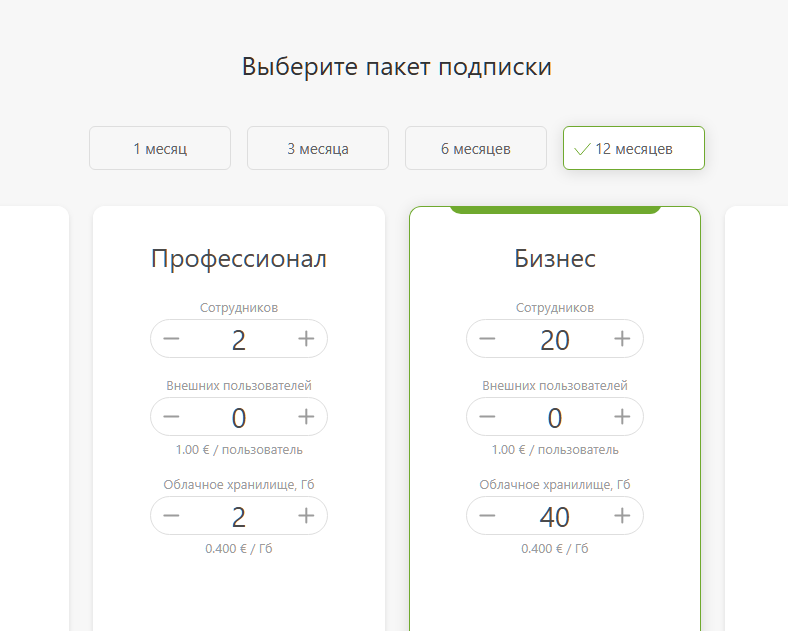
Task: Edit the Сотрудников value 2 in Профессионал
Action: point(239,340)
